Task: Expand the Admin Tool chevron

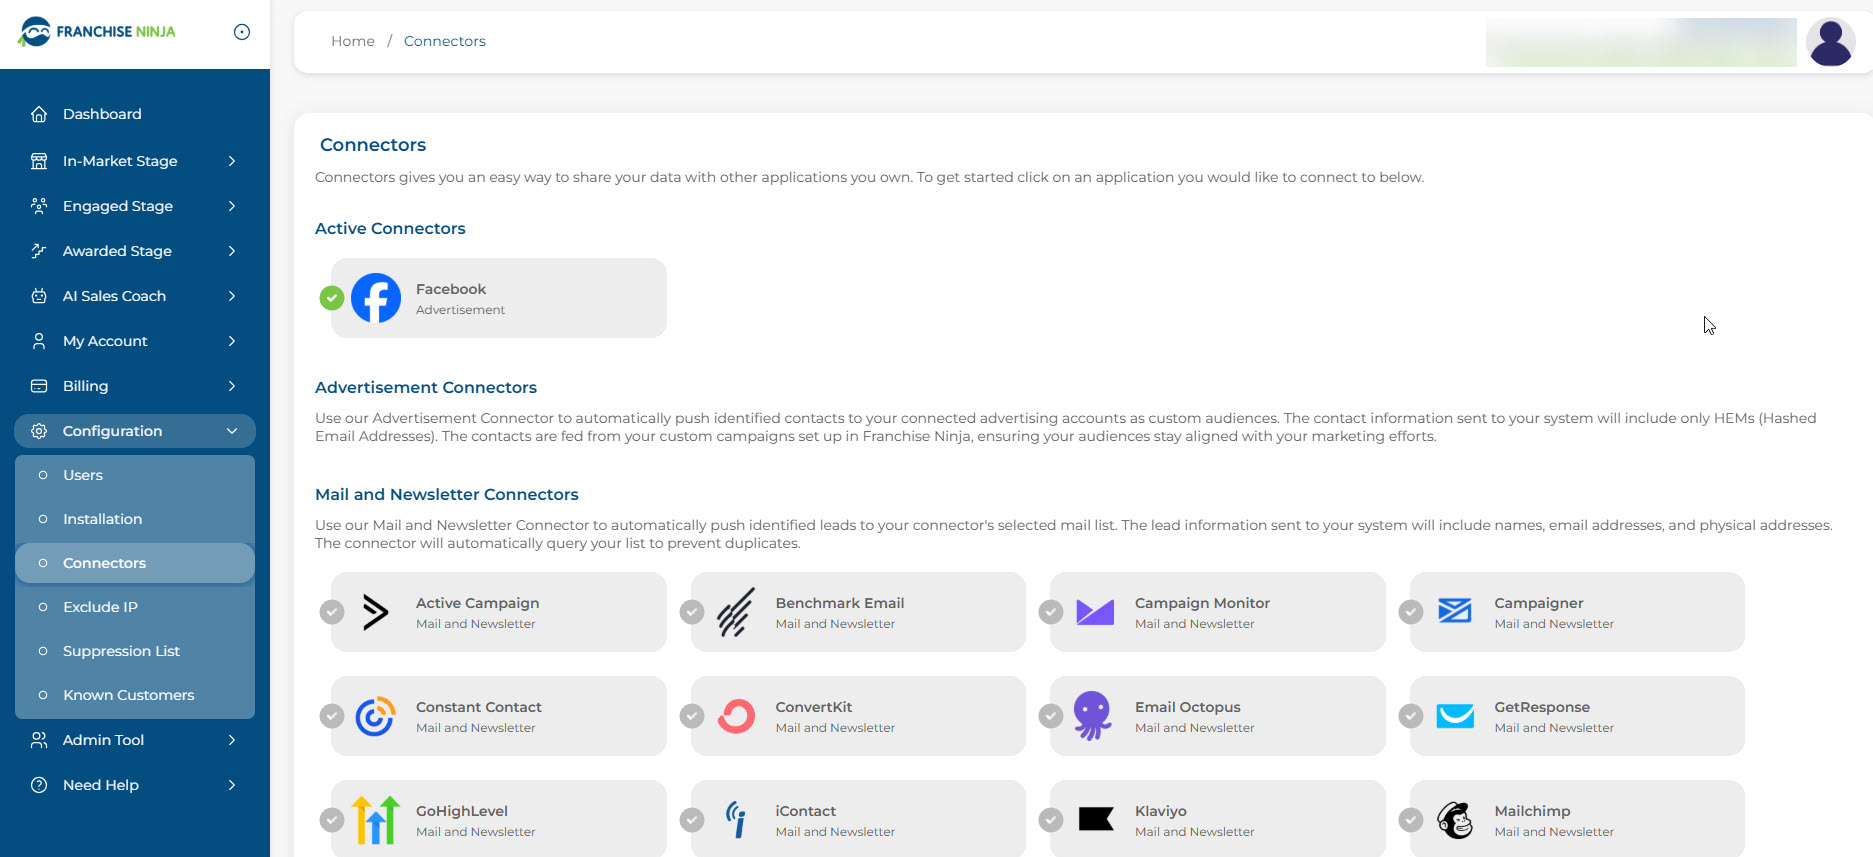Action: tap(232, 740)
